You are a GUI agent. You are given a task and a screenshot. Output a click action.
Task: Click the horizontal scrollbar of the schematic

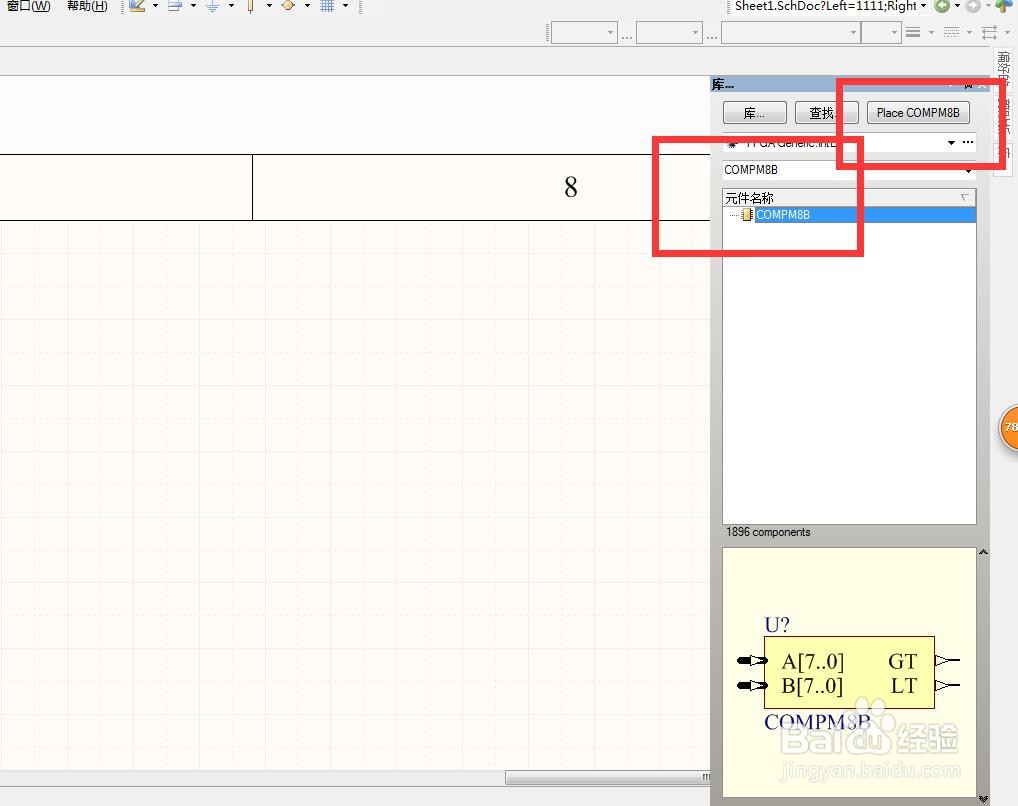[x=607, y=777]
